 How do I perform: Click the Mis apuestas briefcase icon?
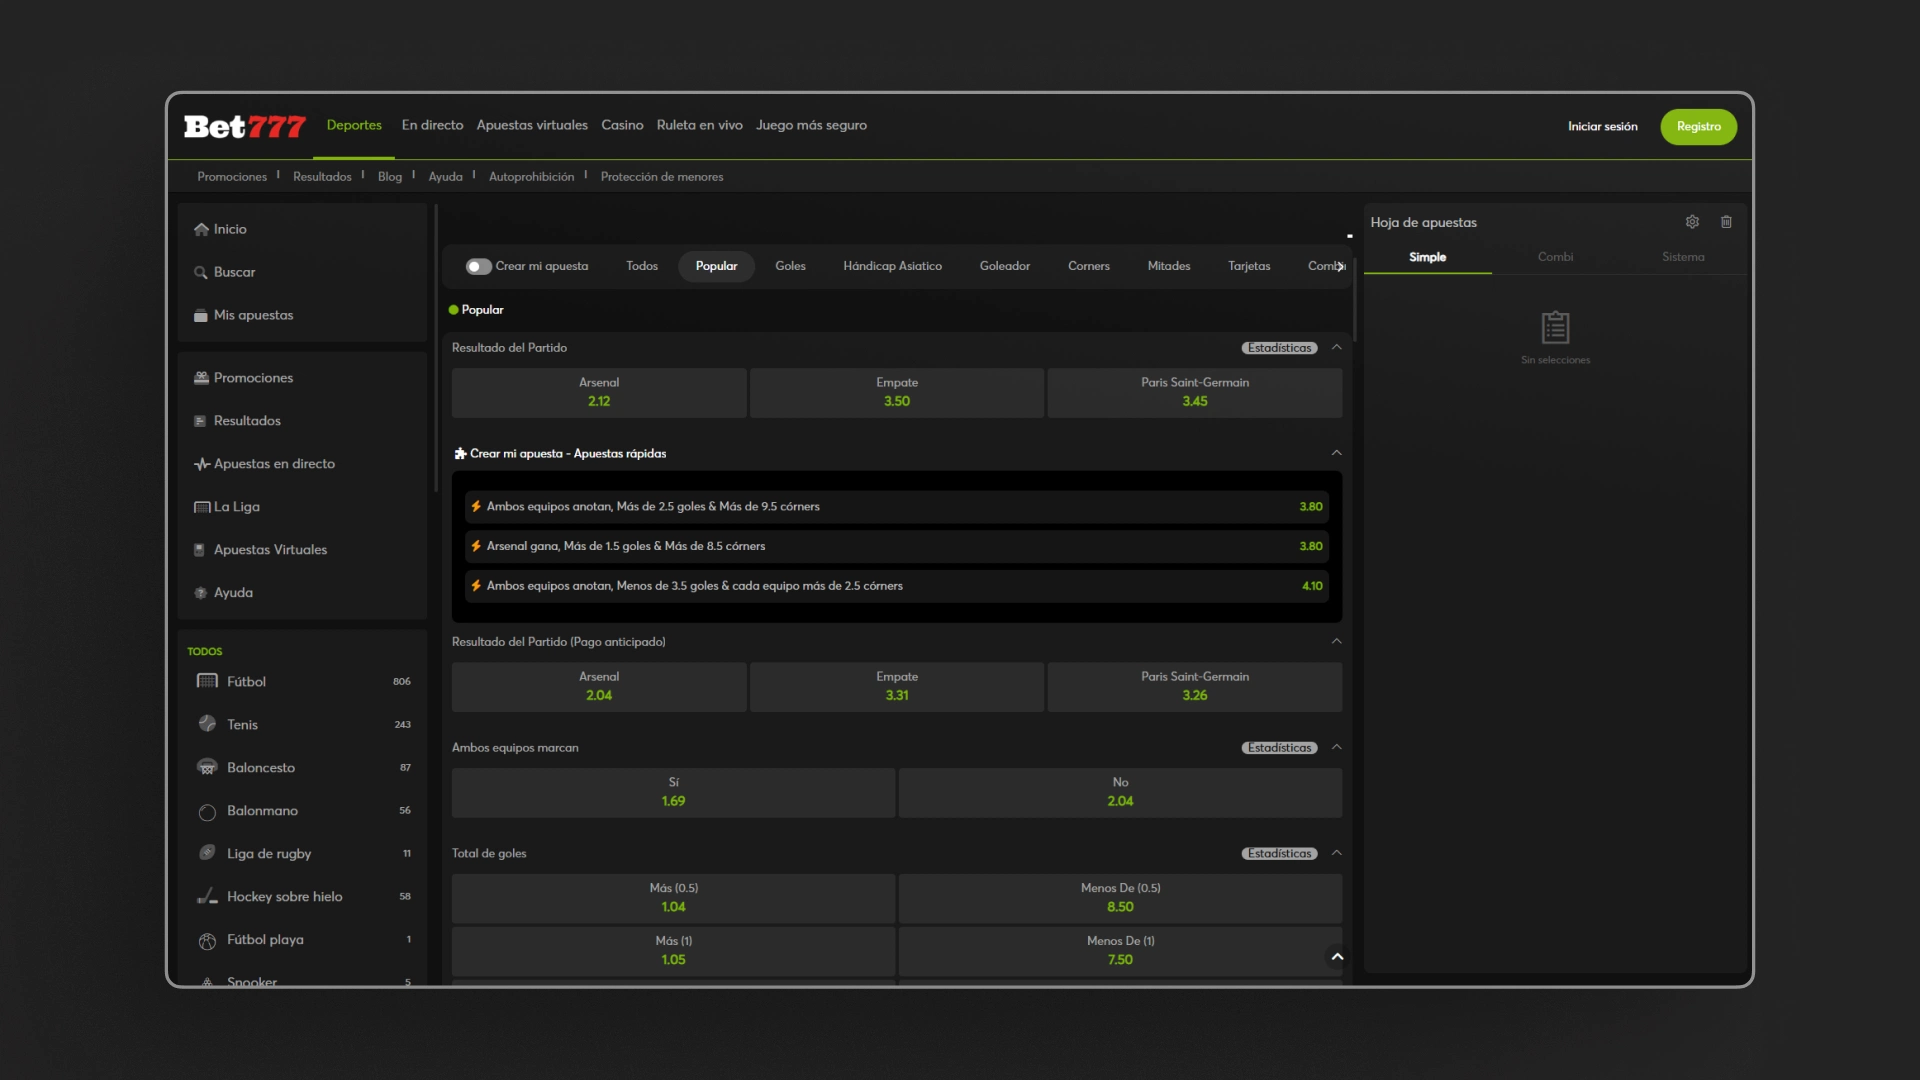pos(201,315)
